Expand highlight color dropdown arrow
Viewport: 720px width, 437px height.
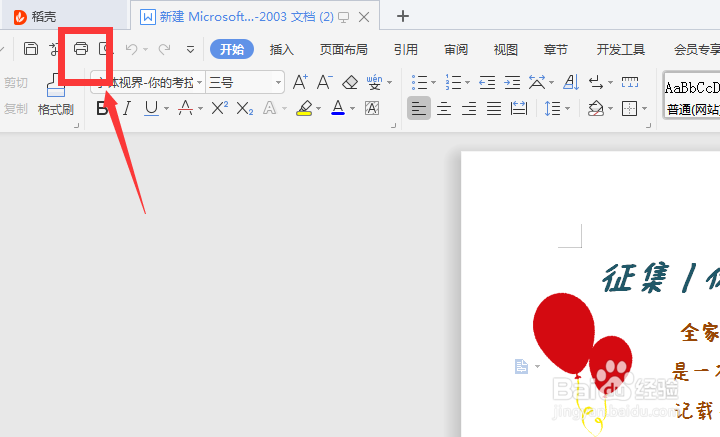click(x=319, y=109)
